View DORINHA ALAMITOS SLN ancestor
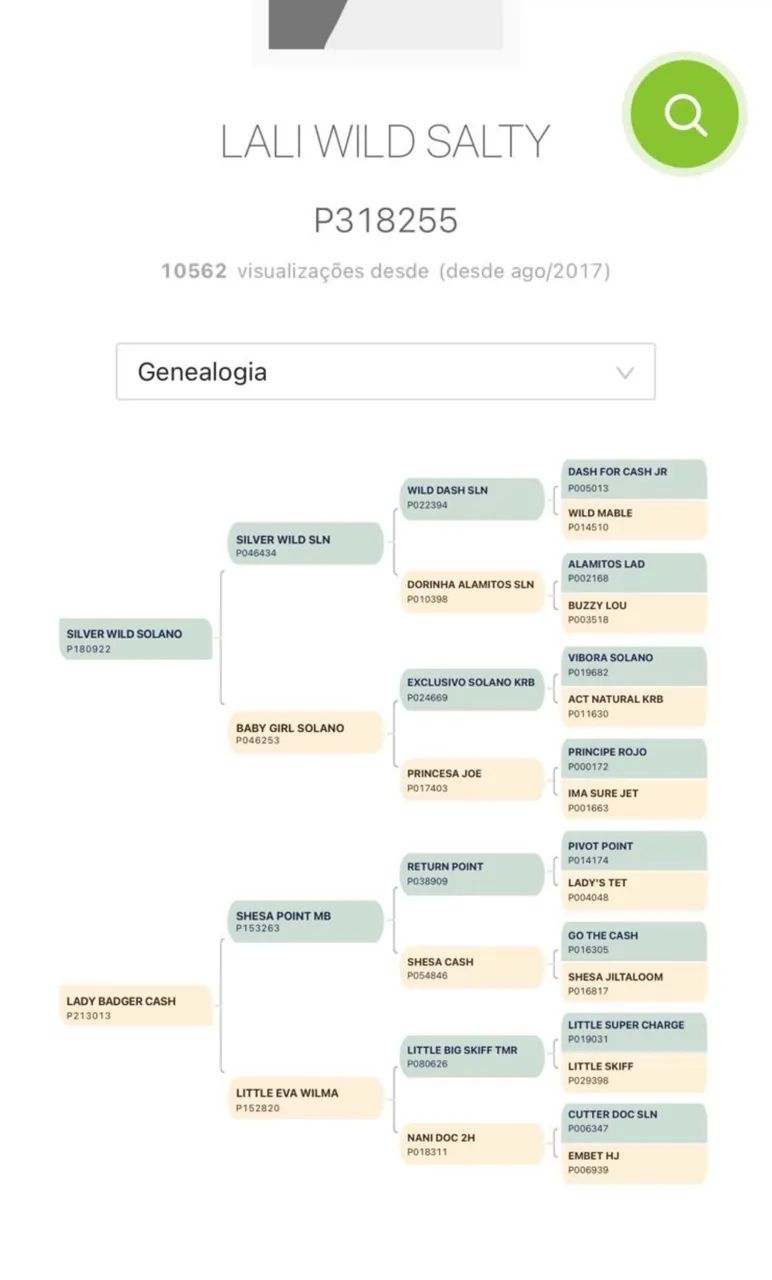 (x=473, y=591)
